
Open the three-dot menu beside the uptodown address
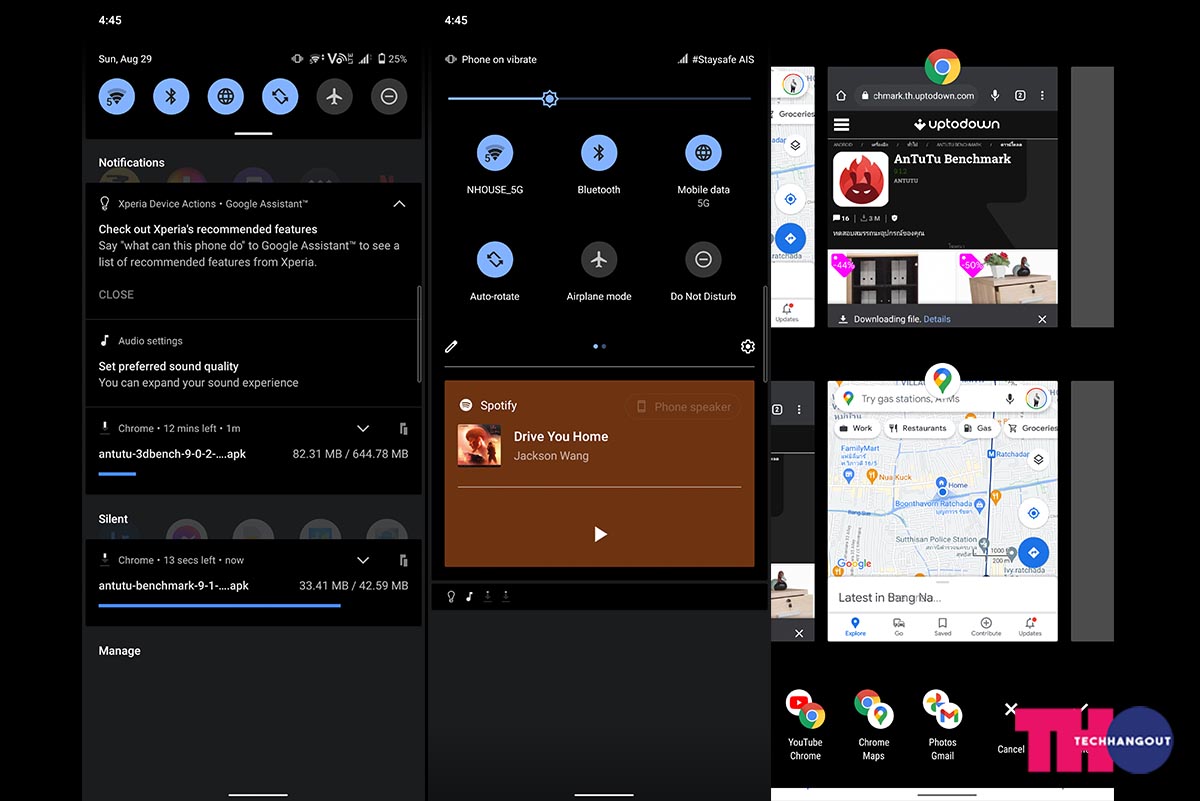1042,95
